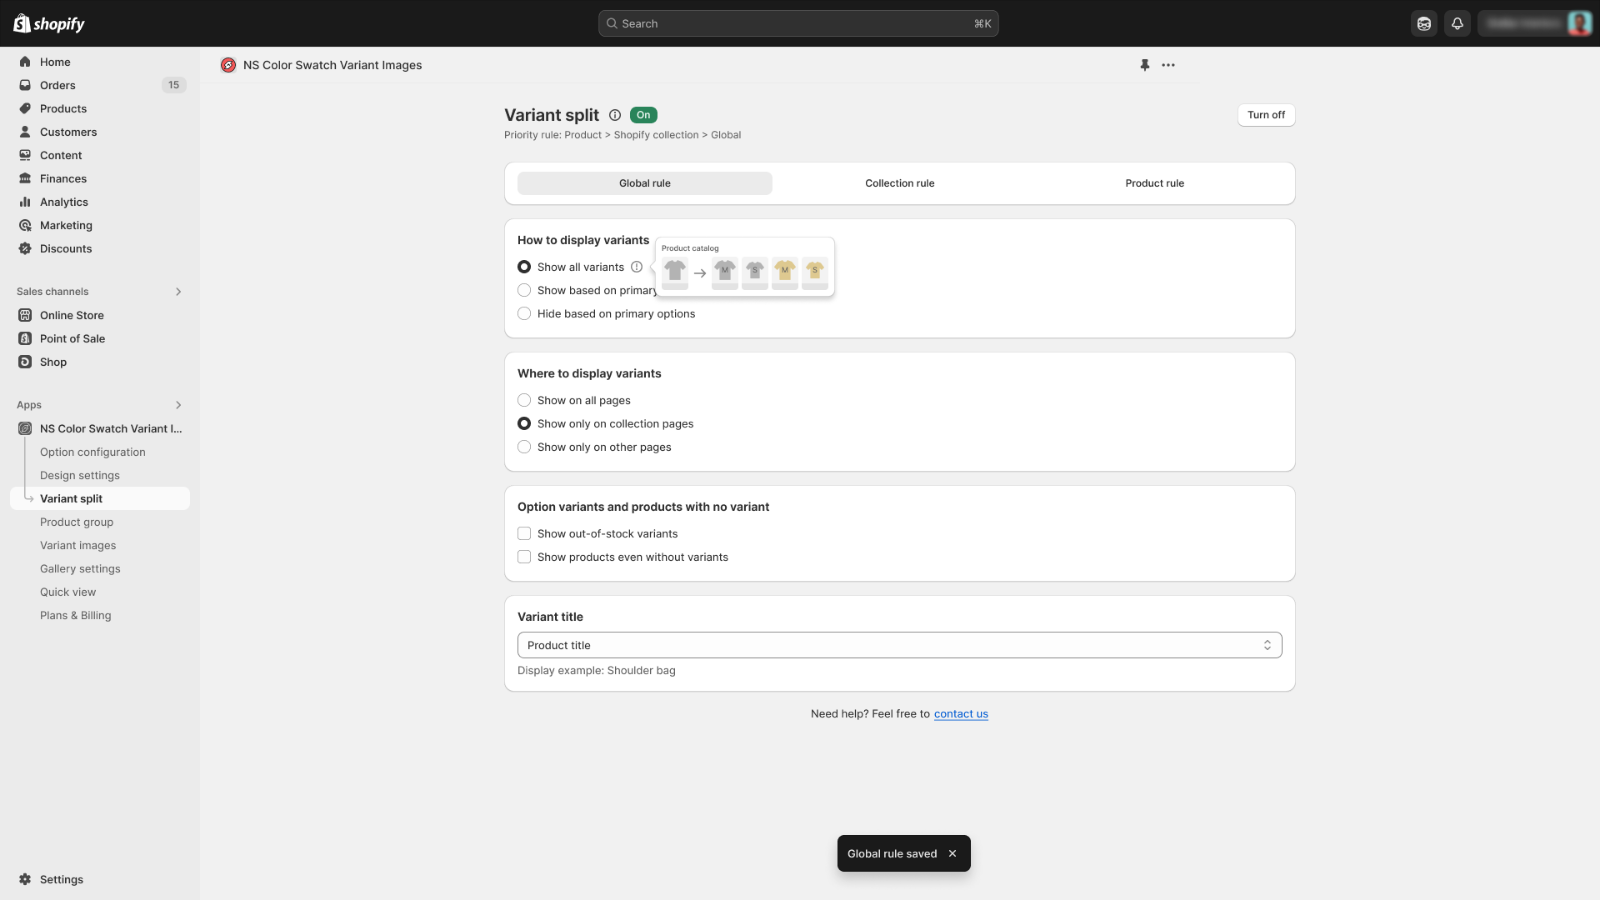
Task: Open the notifications bell
Action: click(x=1457, y=24)
